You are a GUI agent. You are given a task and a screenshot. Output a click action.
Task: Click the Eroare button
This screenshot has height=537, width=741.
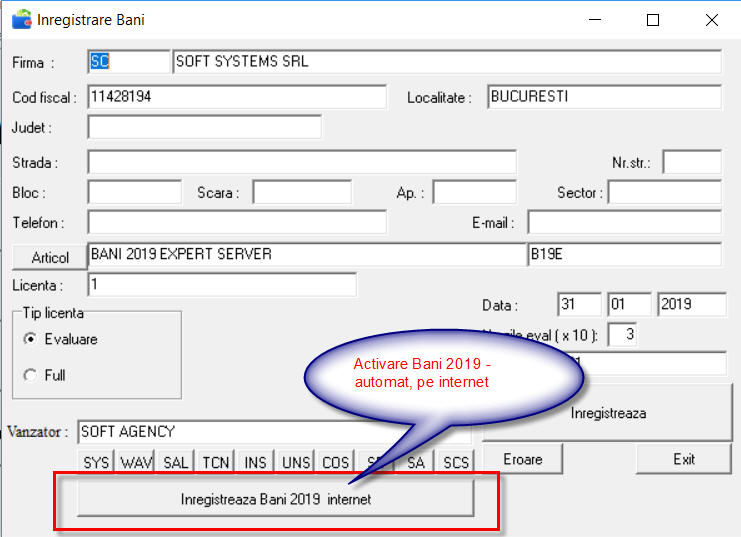(x=522, y=459)
